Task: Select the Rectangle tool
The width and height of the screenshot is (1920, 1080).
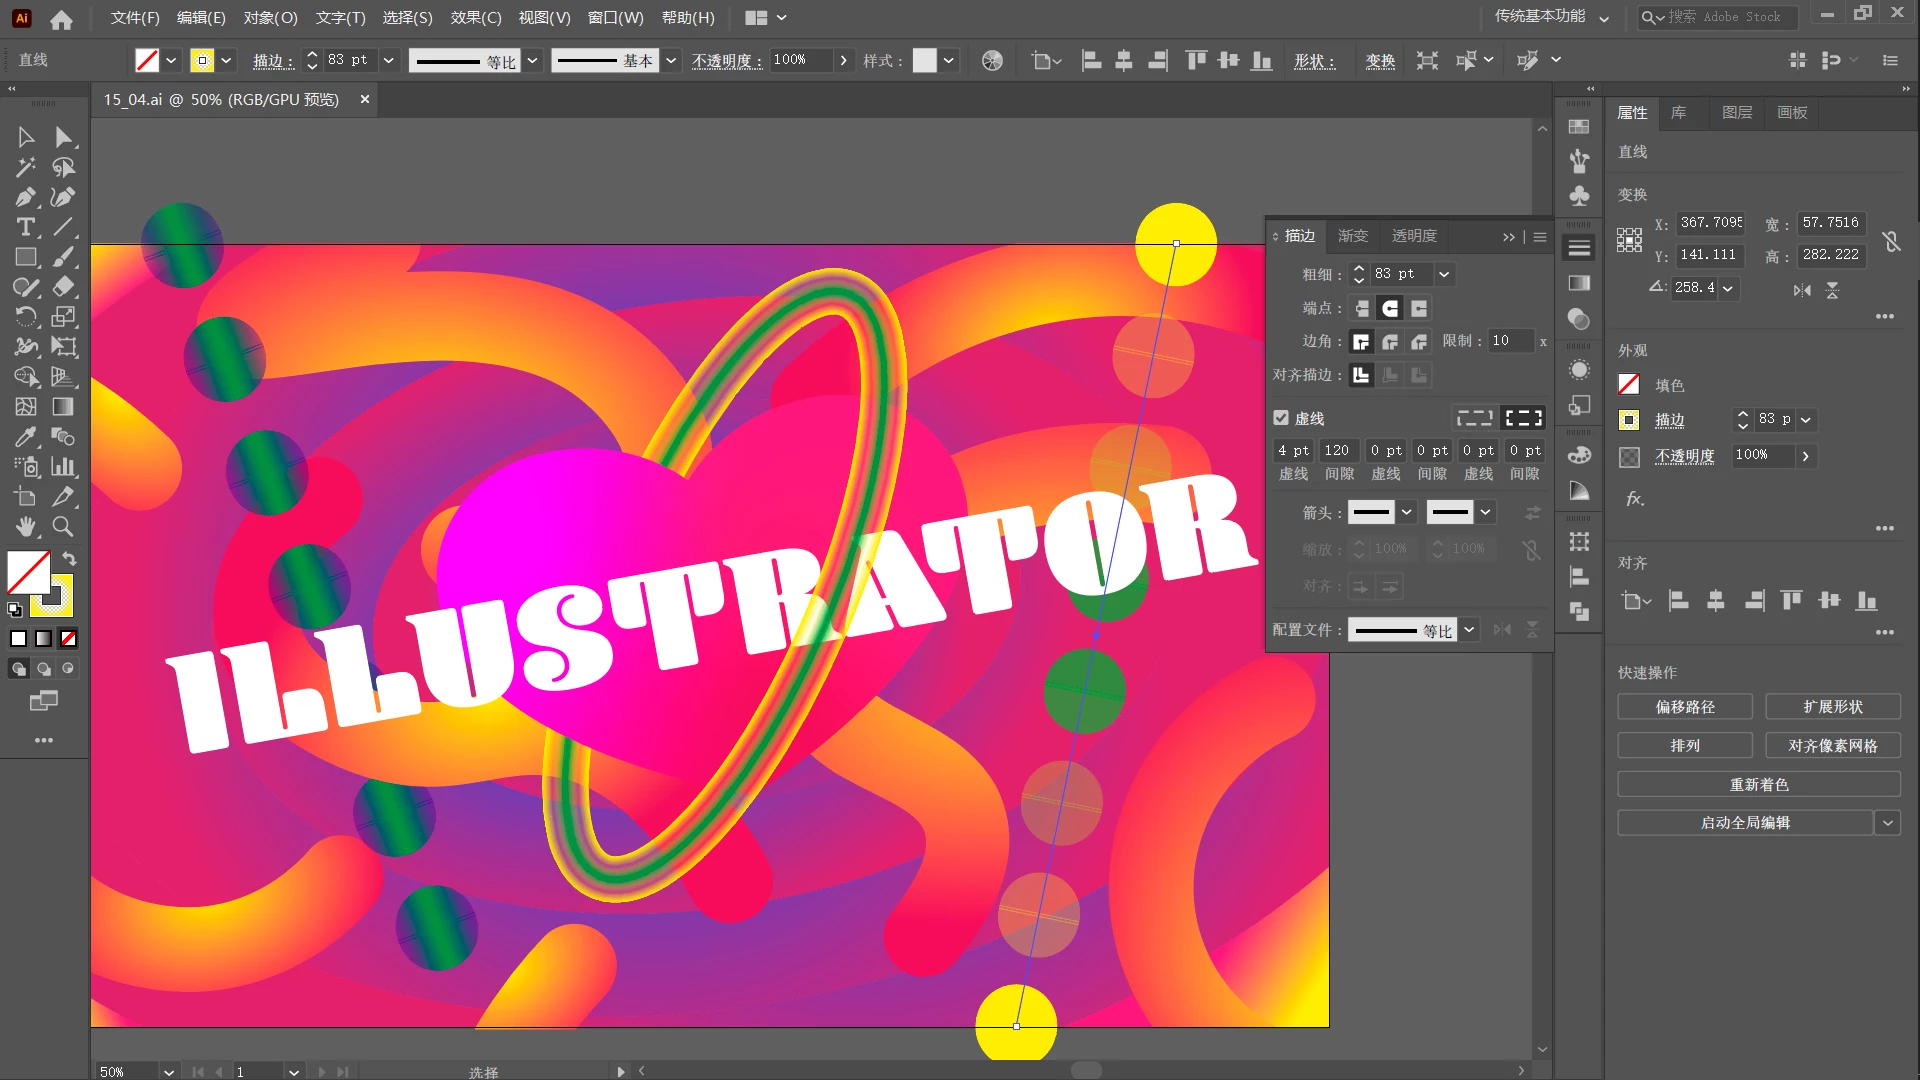Action: click(25, 257)
